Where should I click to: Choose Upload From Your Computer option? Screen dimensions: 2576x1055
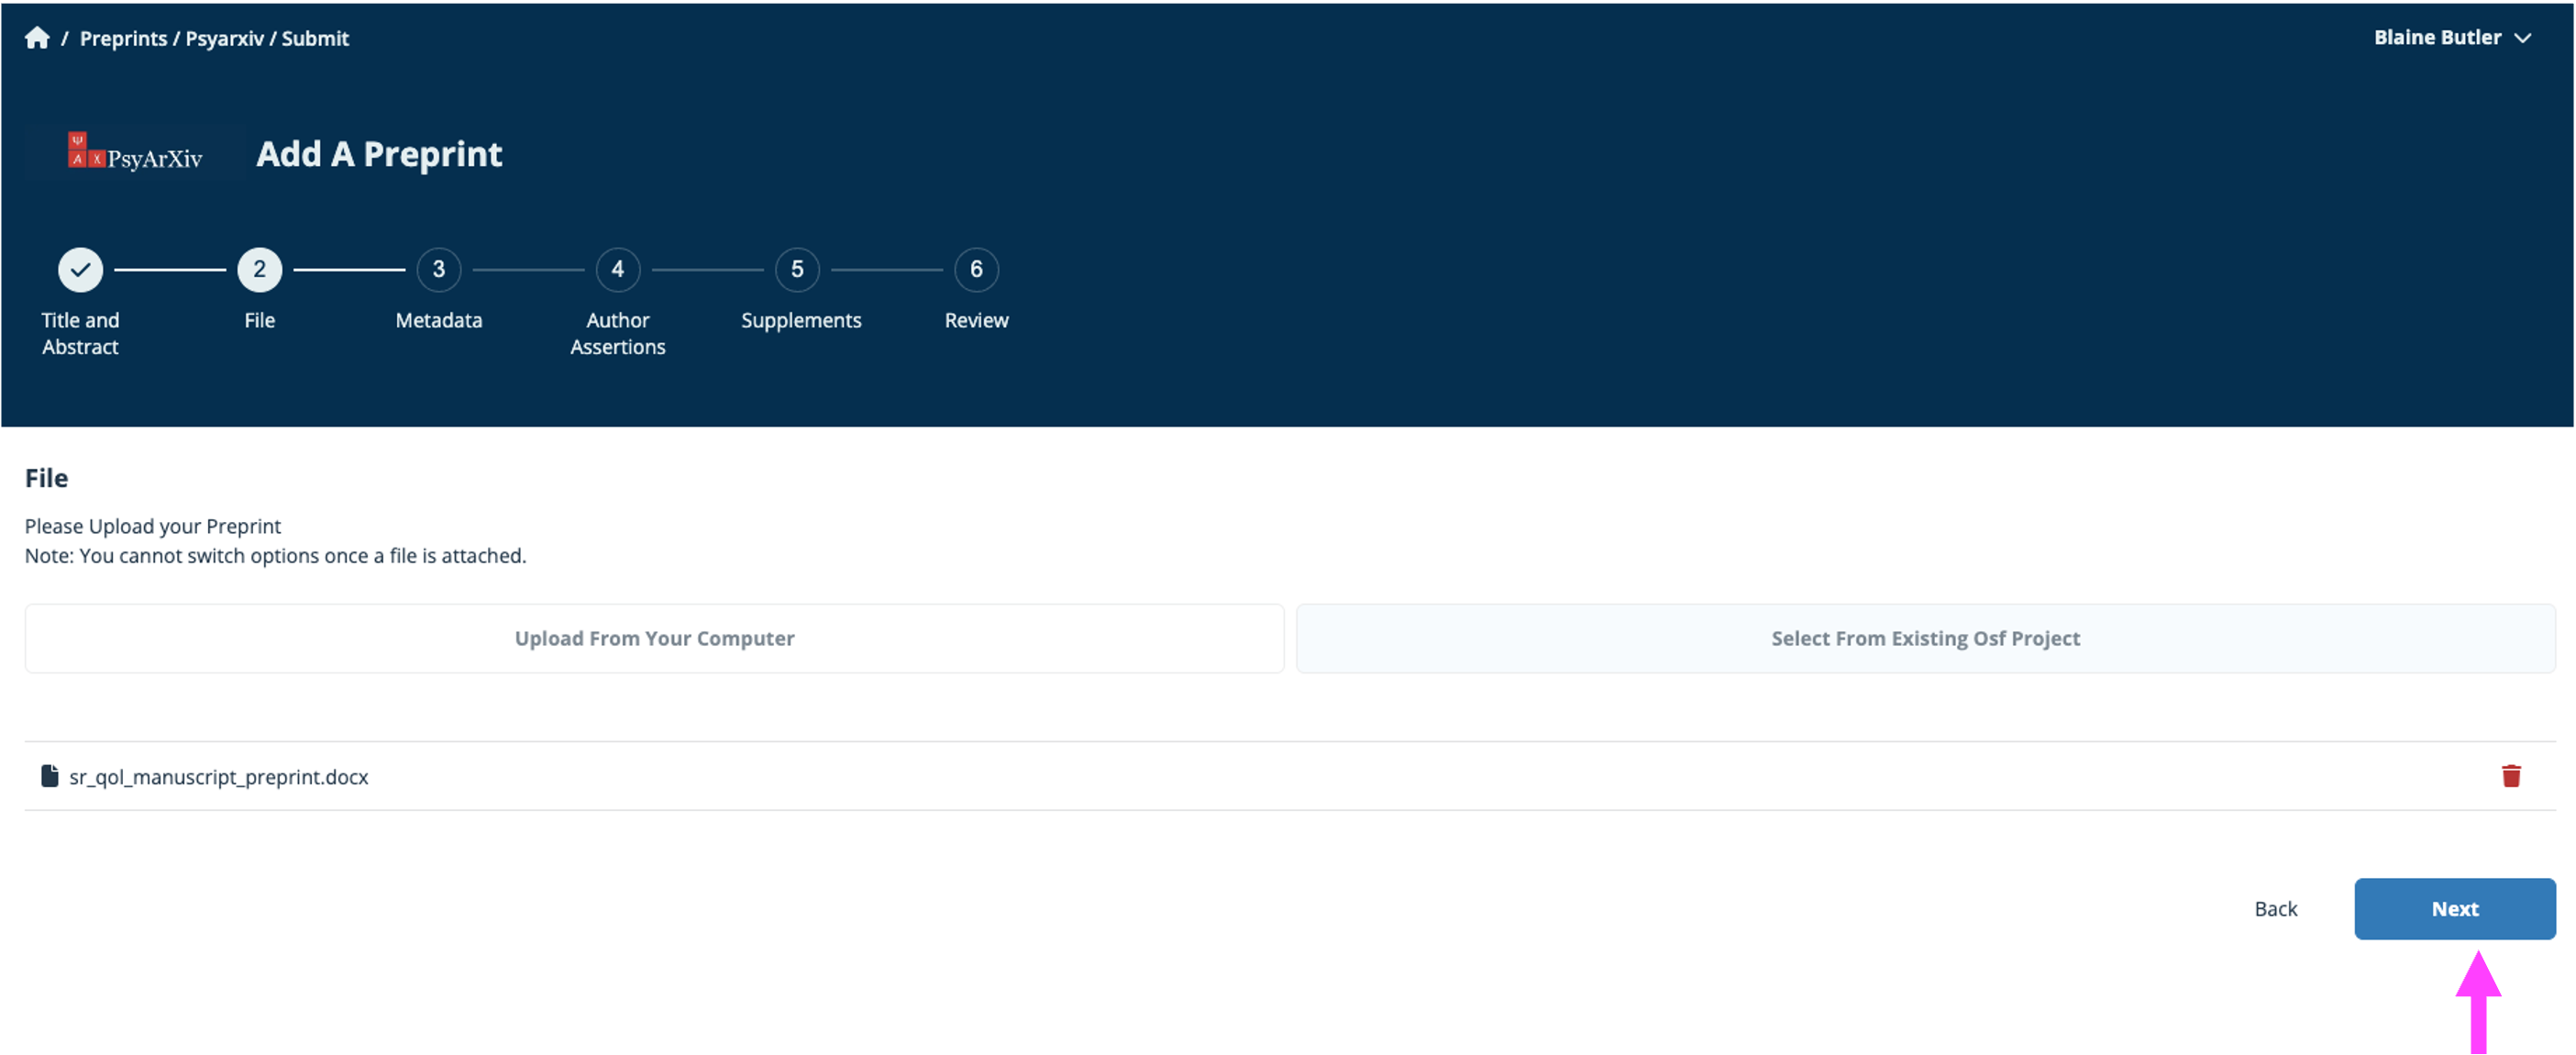coord(654,638)
